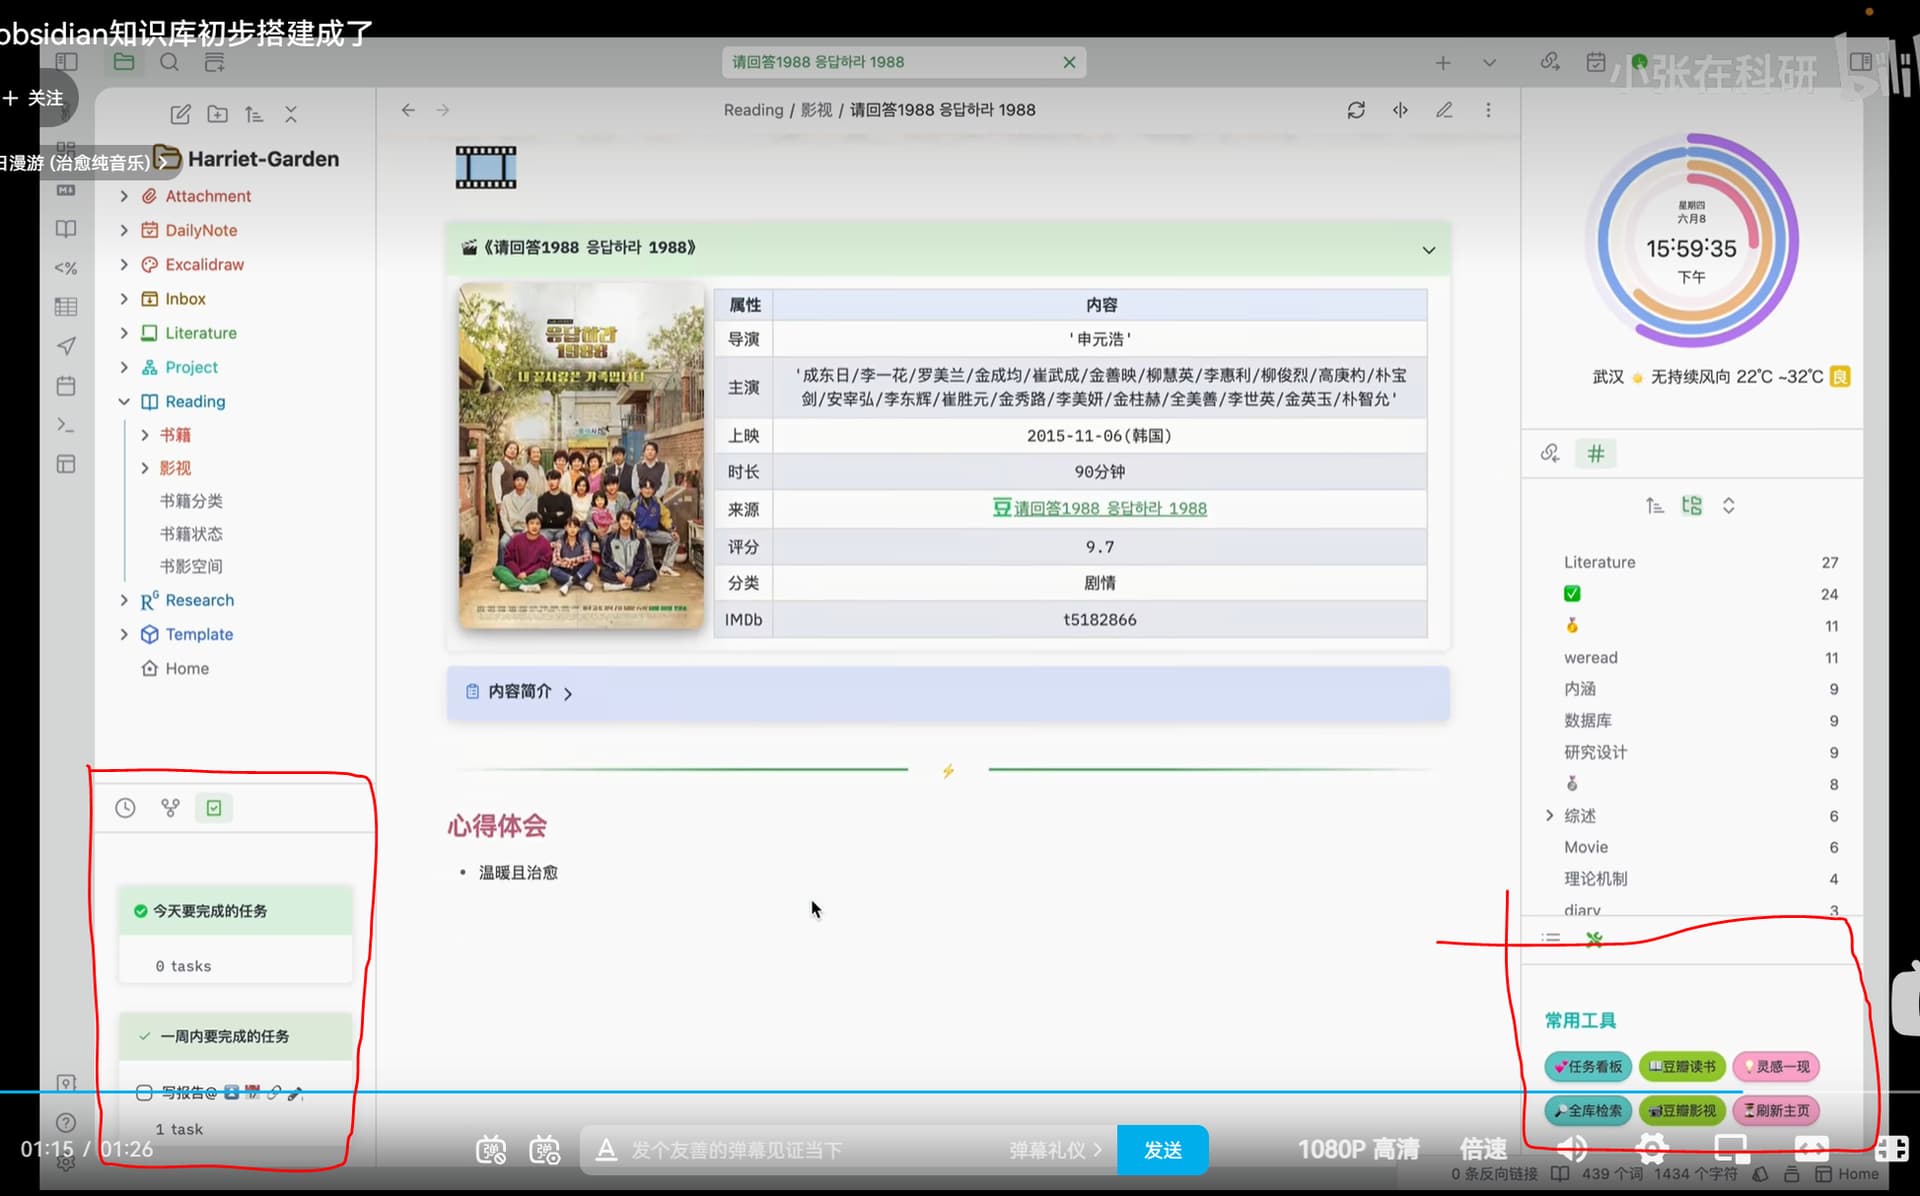This screenshot has width=1920, height=1196.
Task: Show the tasks checkbox tab in lower-left panel
Action: [x=214, y=808]
